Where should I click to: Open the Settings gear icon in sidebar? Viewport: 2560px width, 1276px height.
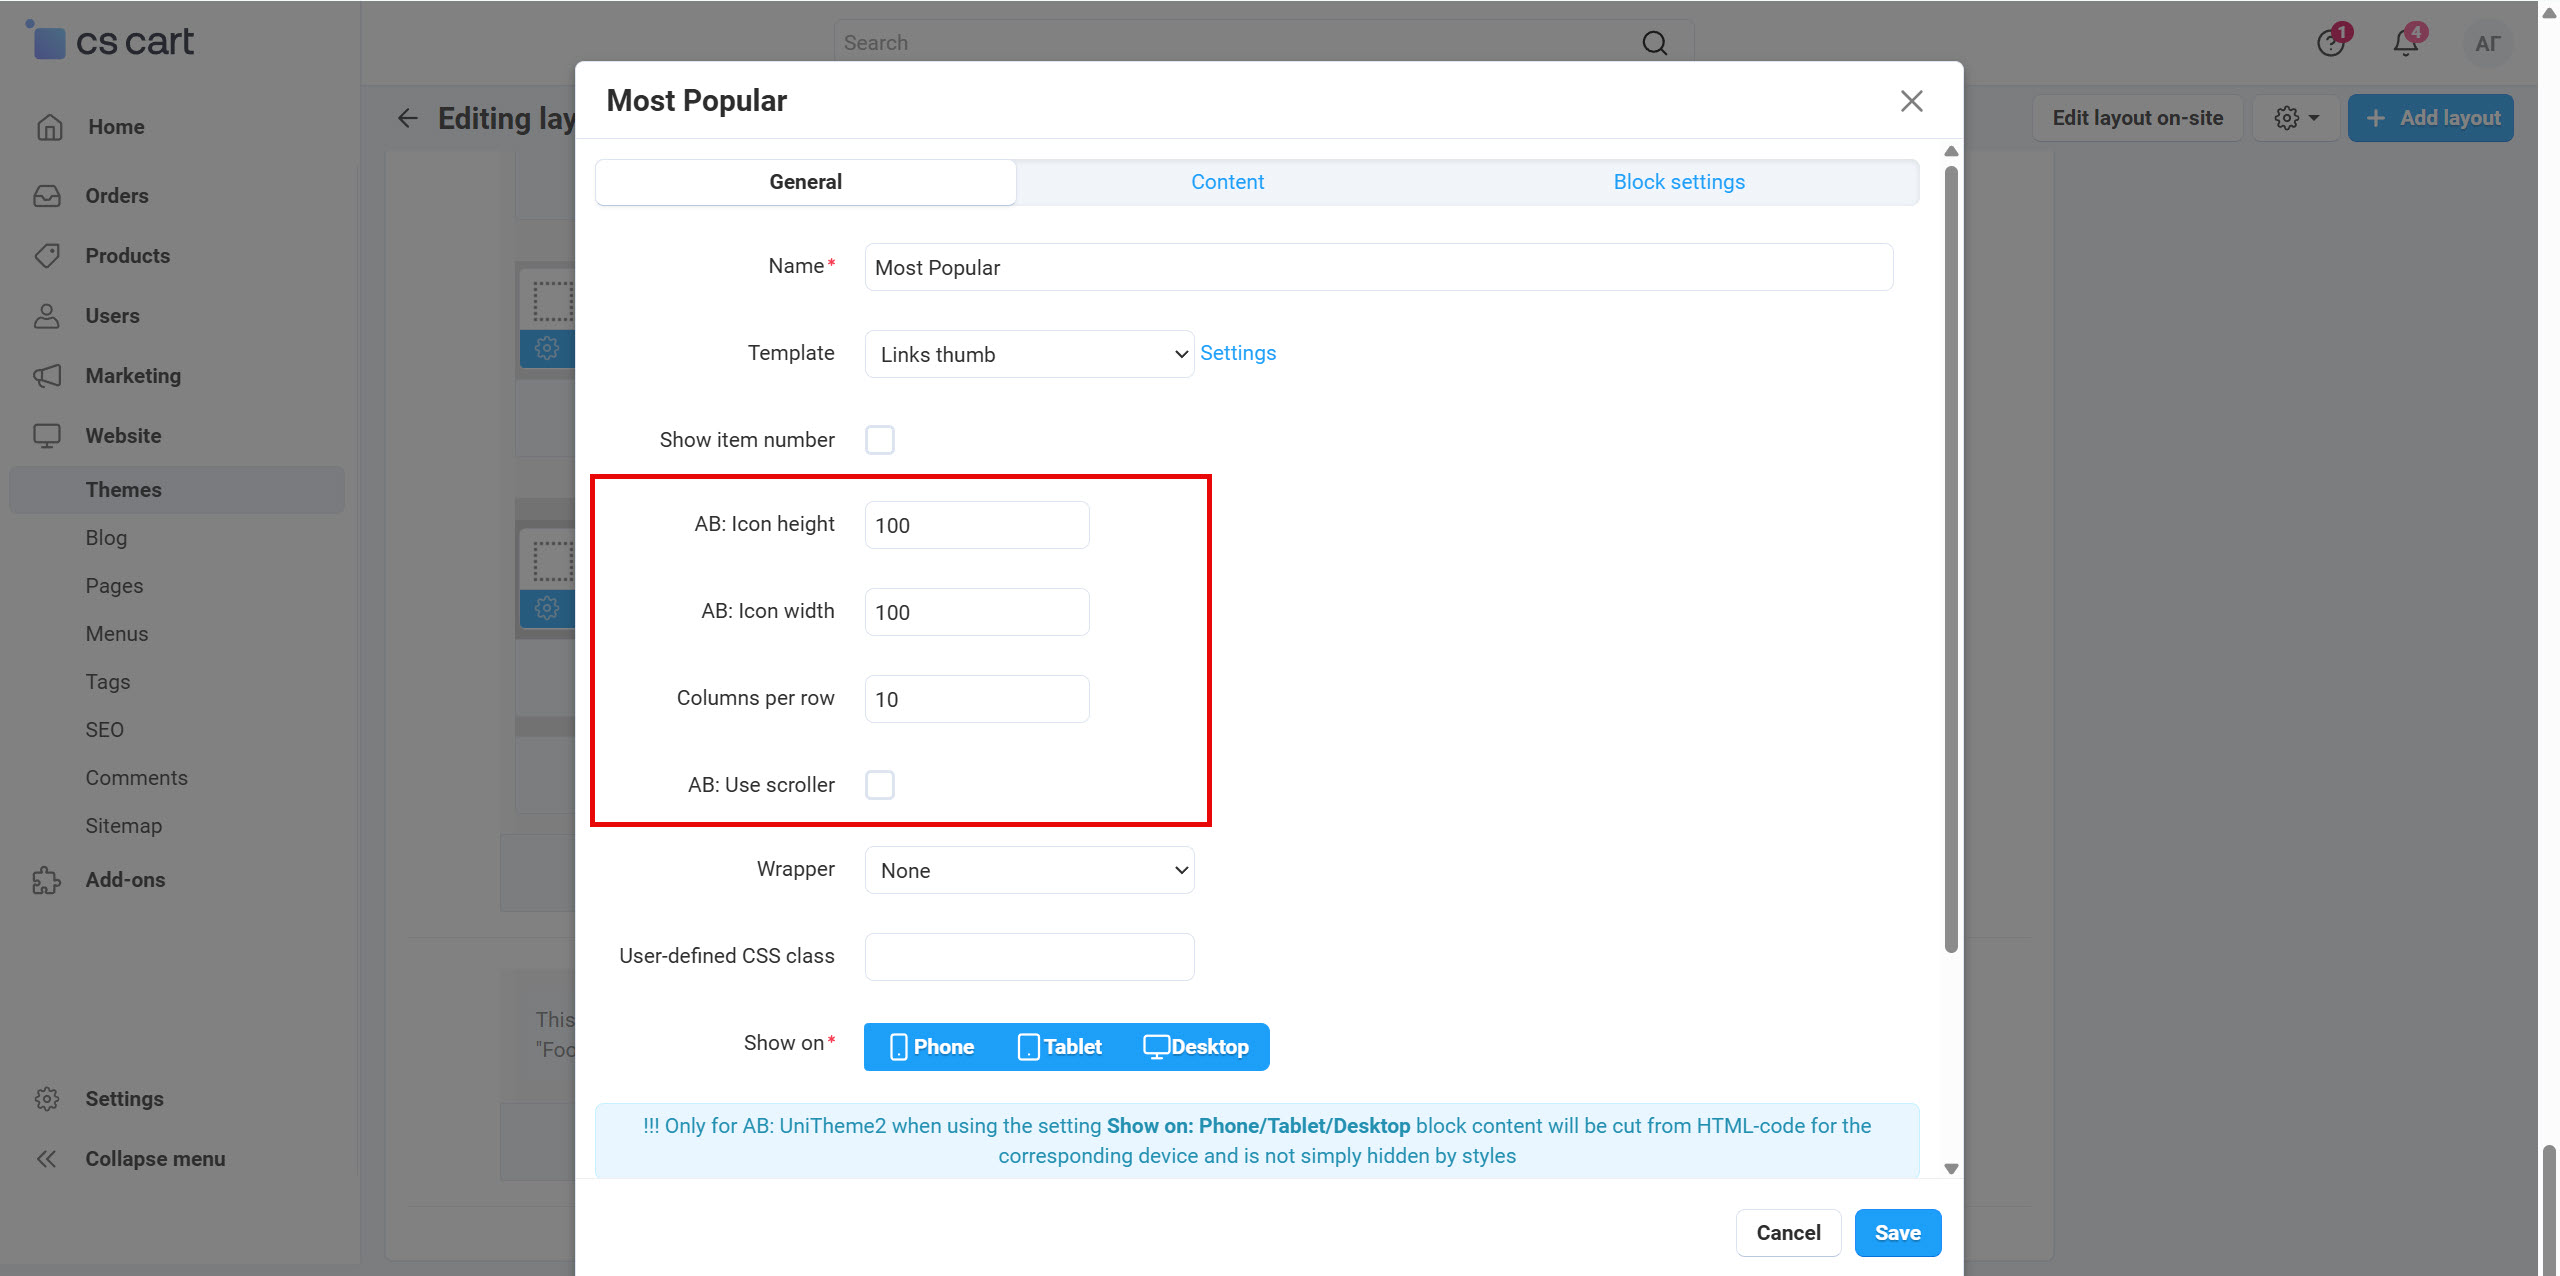click(x=47, y=1099)
